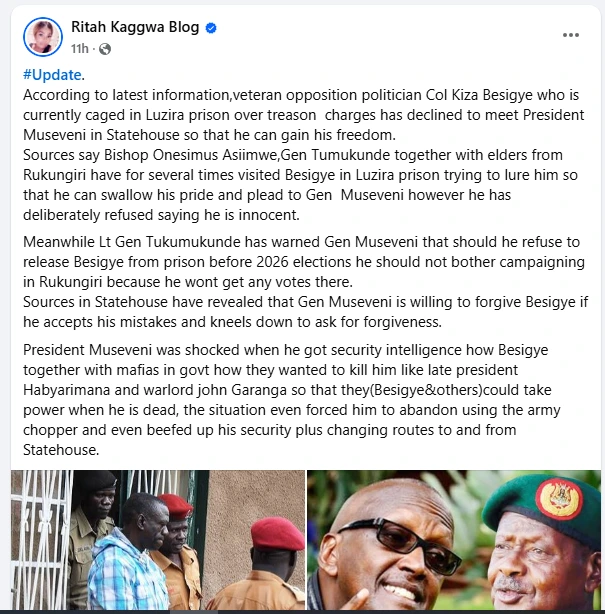The width and height of the screenshot is (605, 614).
Task: Click the globe public audience icon
Action: [105, 49]
